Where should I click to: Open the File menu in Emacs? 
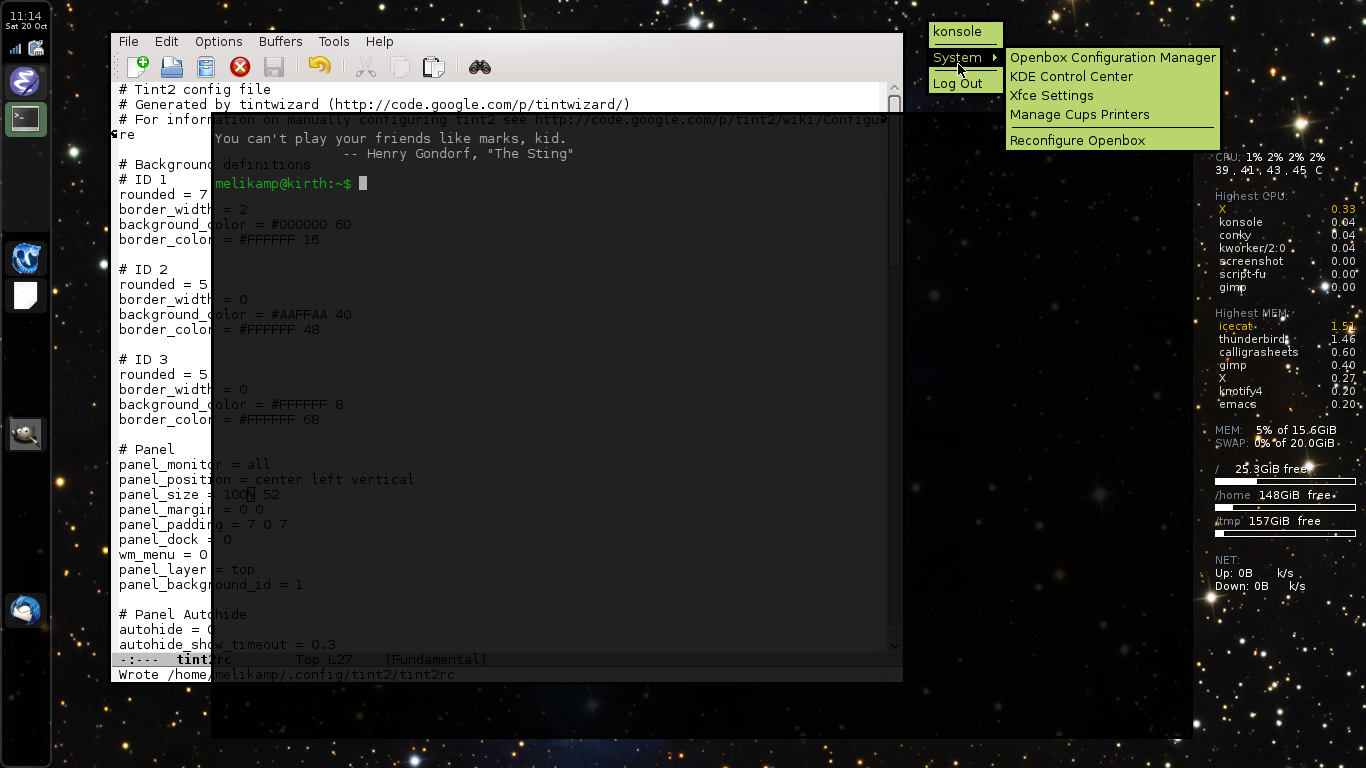(x=129, y=41)
